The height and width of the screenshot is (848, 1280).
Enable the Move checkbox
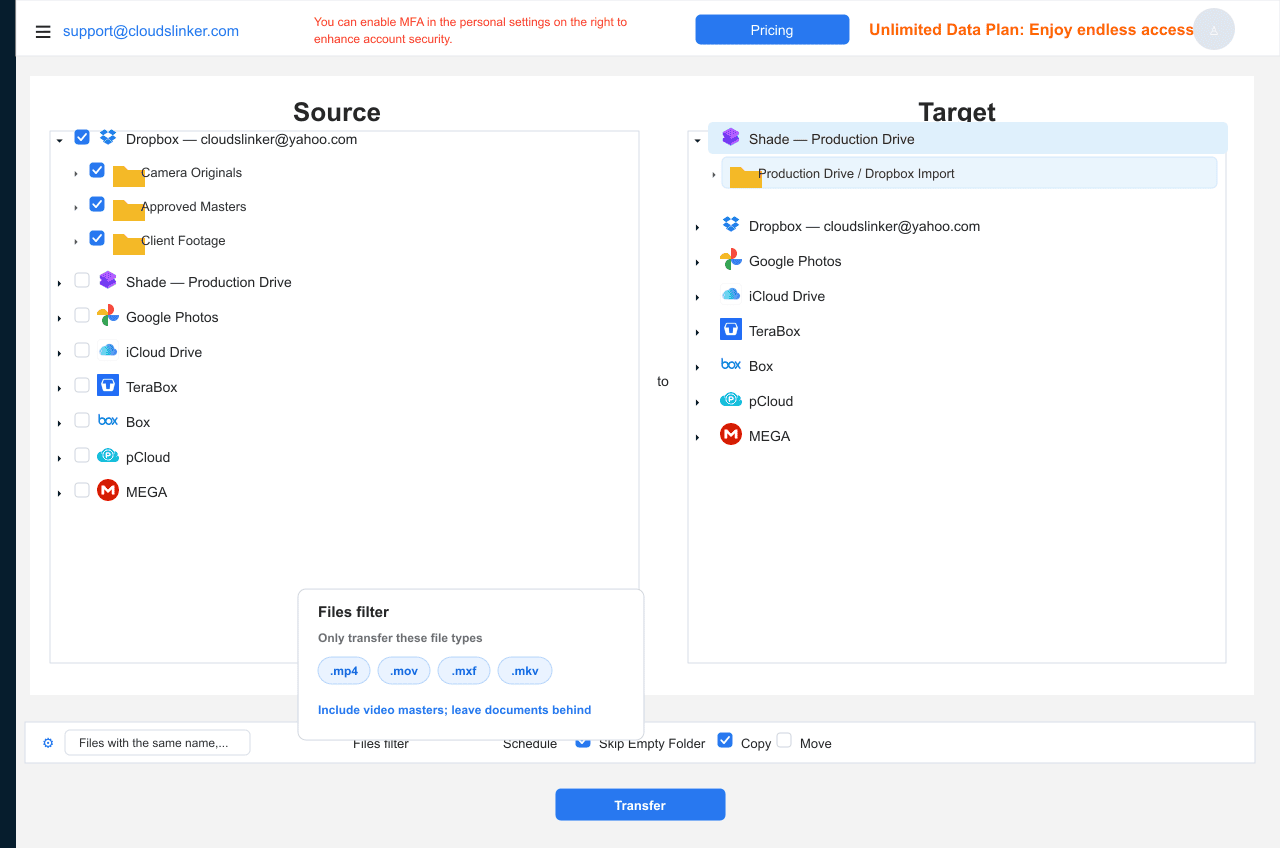click(x=784, y=741)
